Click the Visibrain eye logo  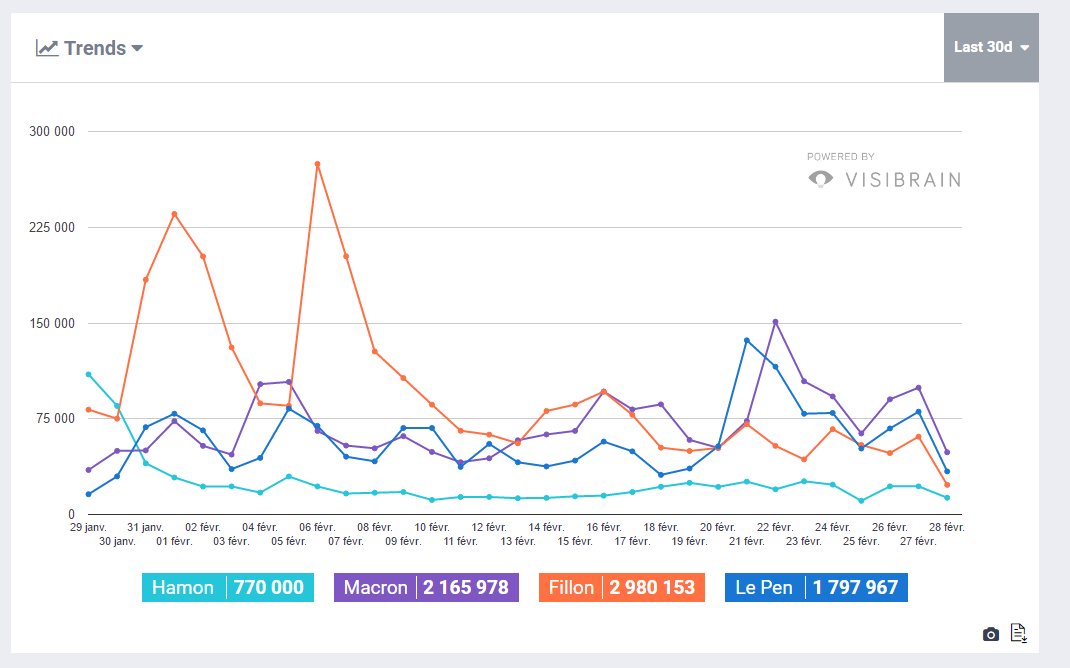coord(821,179)
